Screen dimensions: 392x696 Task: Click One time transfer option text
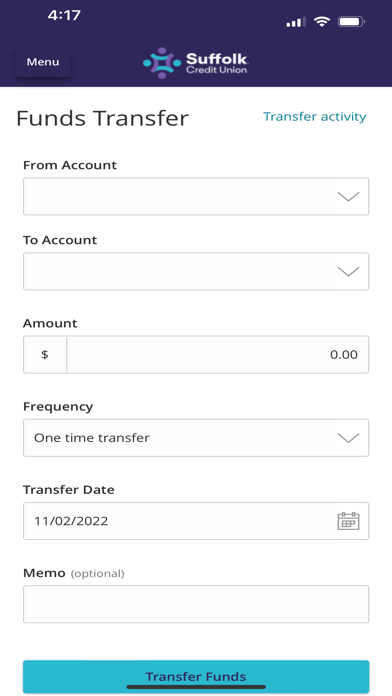tap(92, 438)
